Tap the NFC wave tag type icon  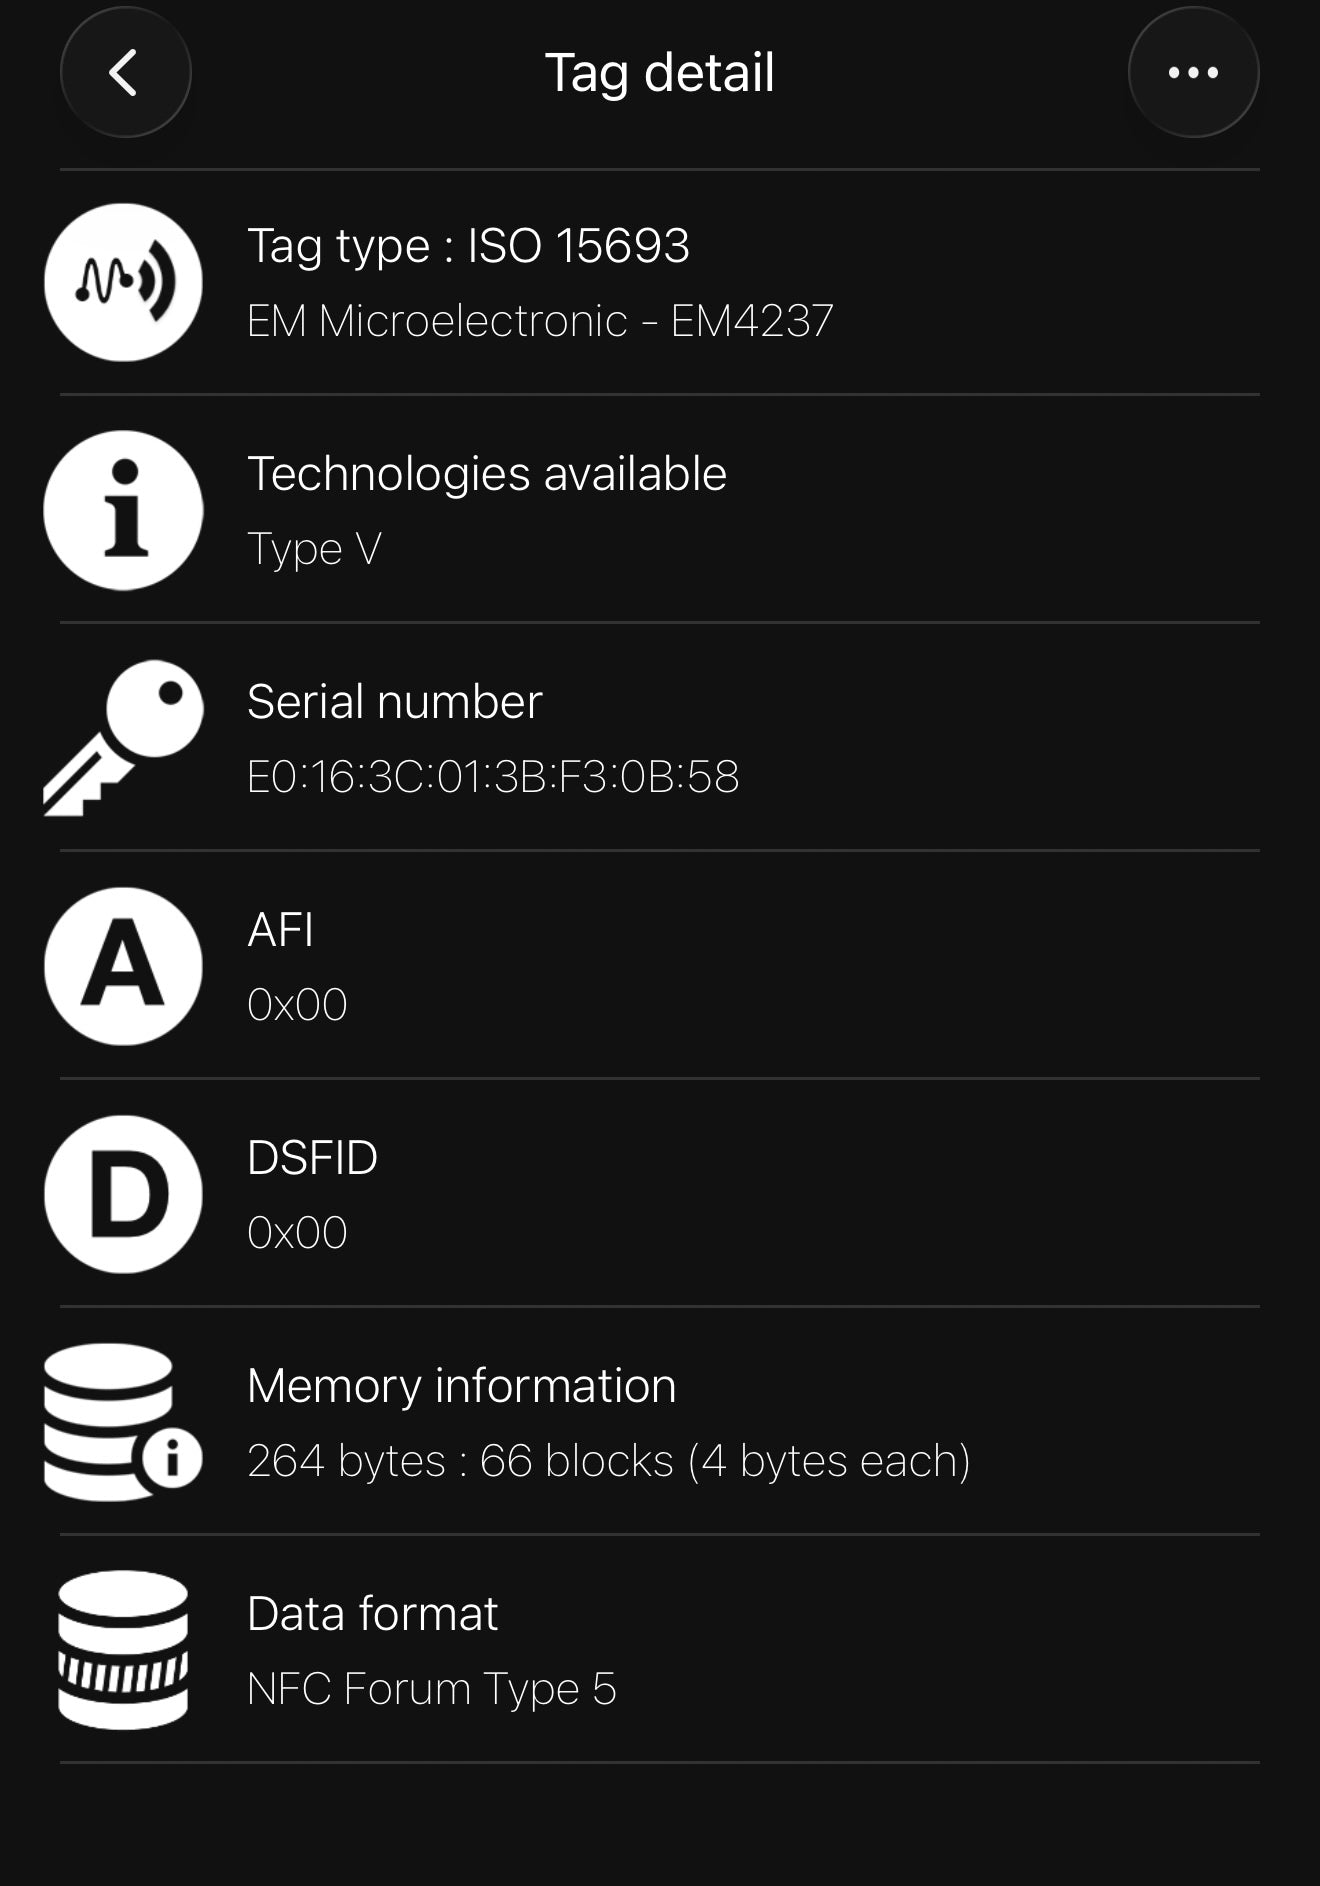[x=123, y=282]
